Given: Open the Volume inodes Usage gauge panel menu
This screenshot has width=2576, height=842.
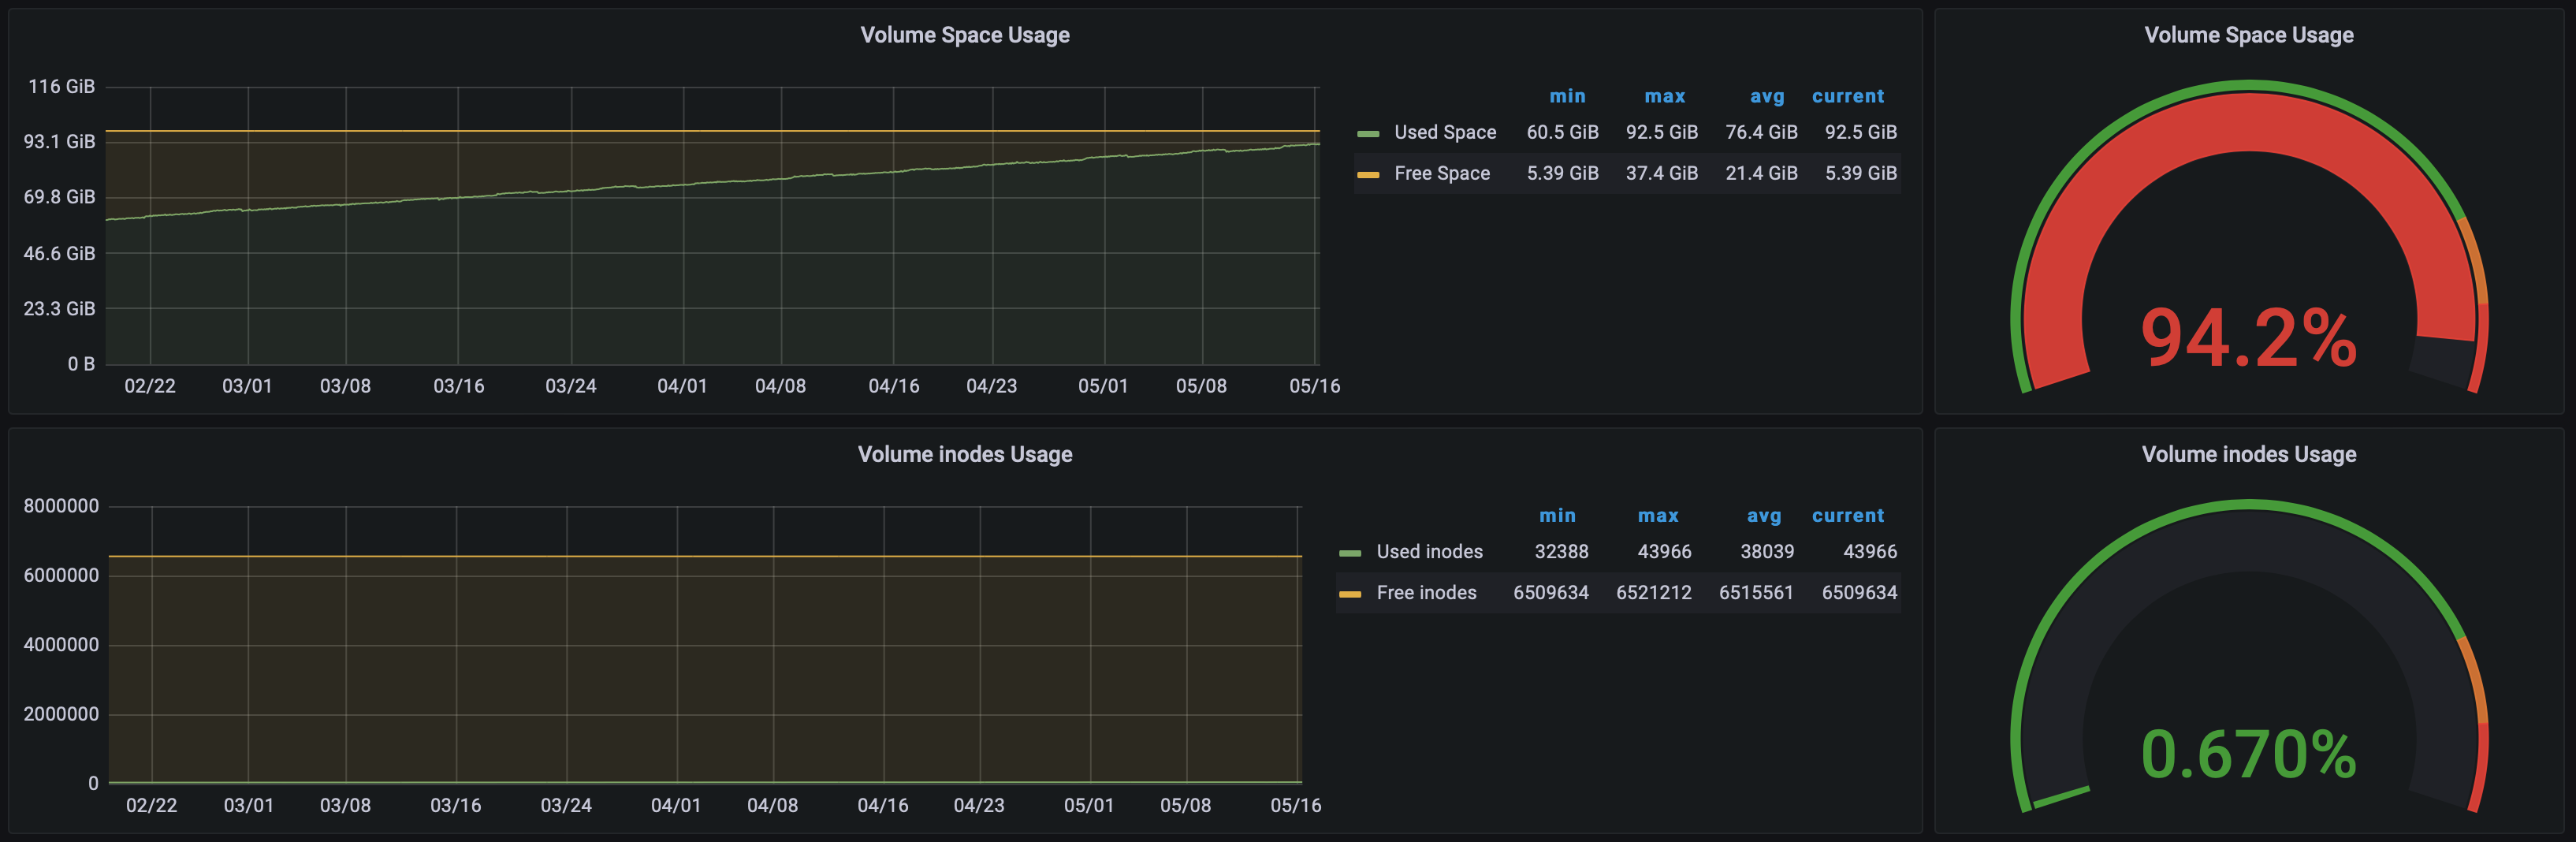Looking at the screenshot, I should (x=2247, y=454).
